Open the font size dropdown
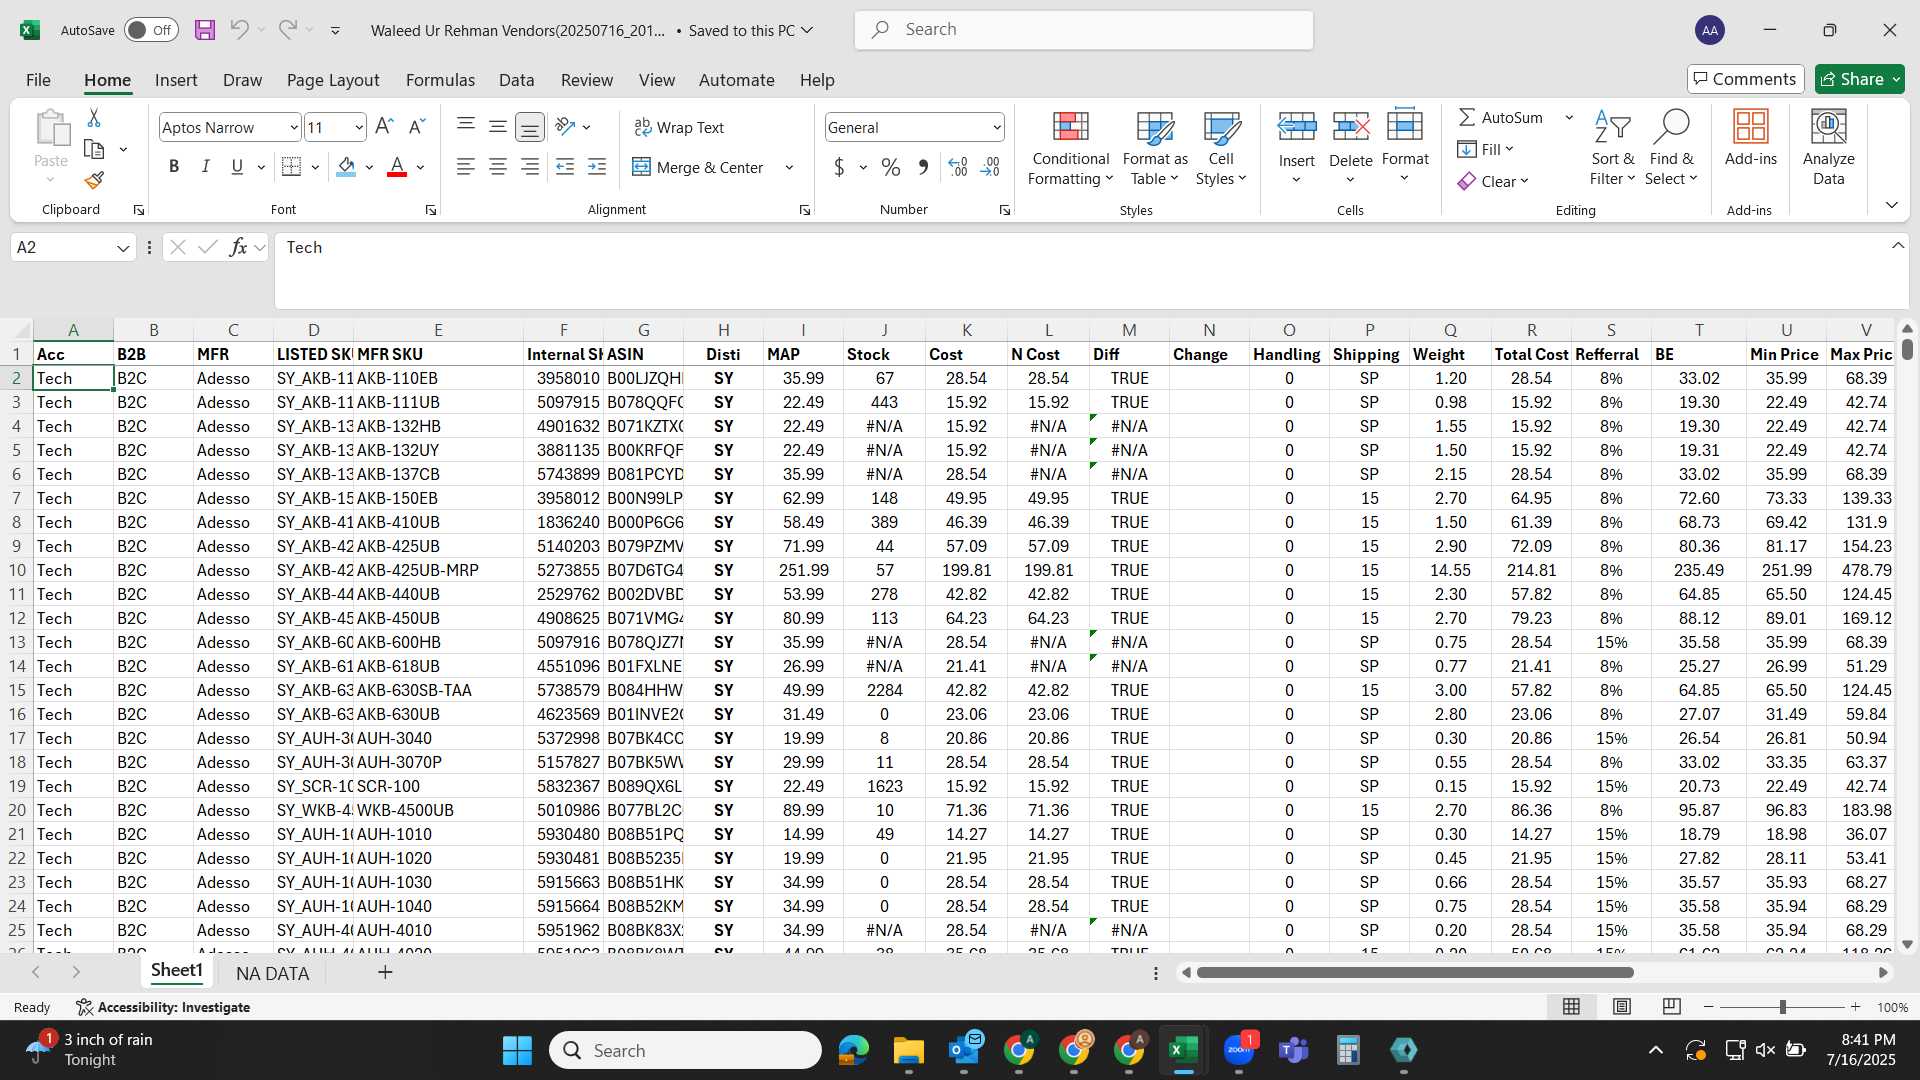The width and height of the screenshot is (1920, 1080). tap(359, 128)
